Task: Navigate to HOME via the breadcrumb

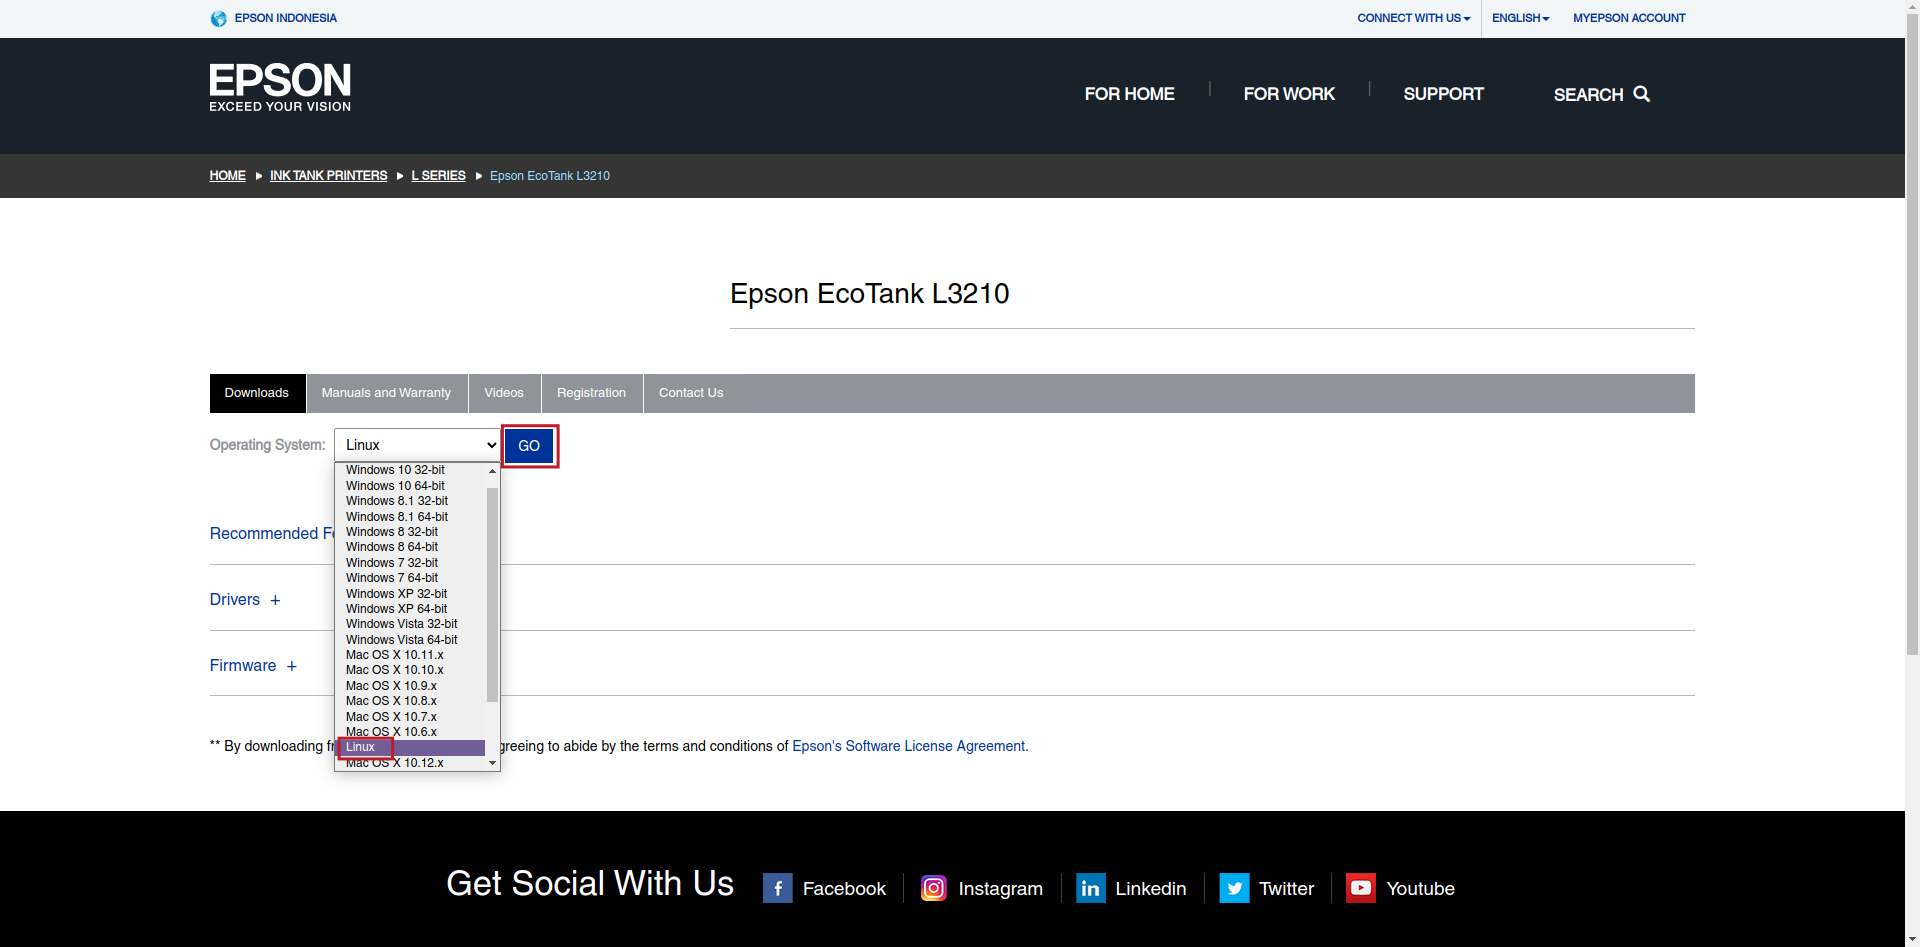Action: (x=227, y=175)
